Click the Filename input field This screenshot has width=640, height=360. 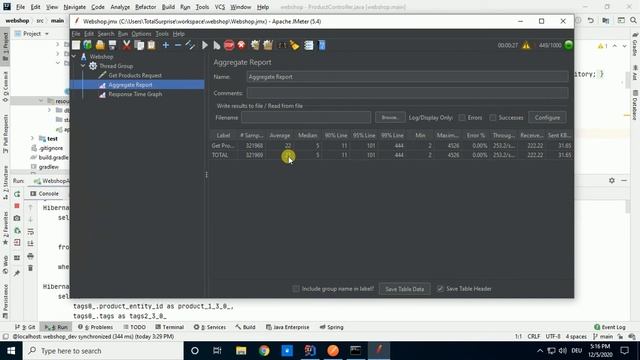point(306,118)
